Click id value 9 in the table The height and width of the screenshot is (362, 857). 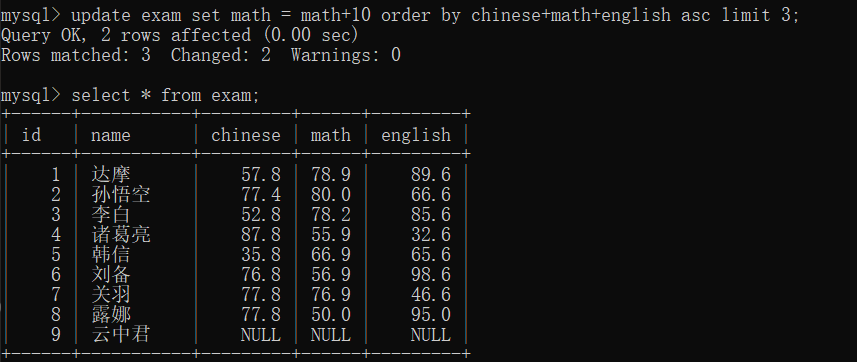tap(56, 335)
